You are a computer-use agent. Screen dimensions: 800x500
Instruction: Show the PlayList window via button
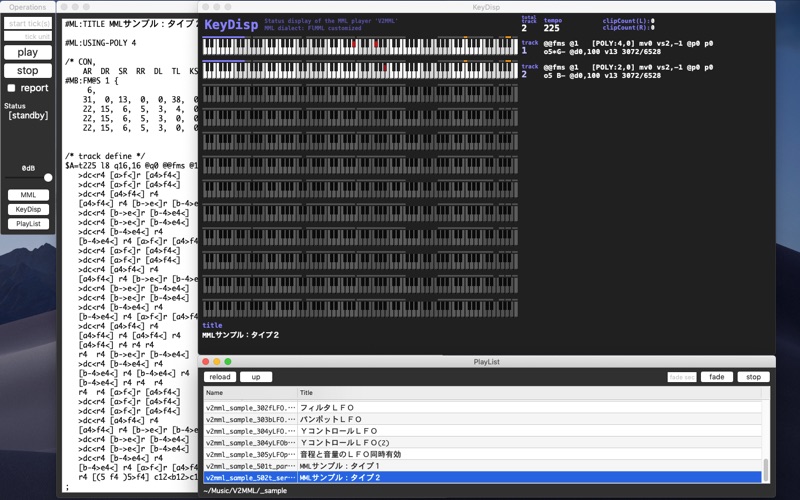(x=28, y=223)
